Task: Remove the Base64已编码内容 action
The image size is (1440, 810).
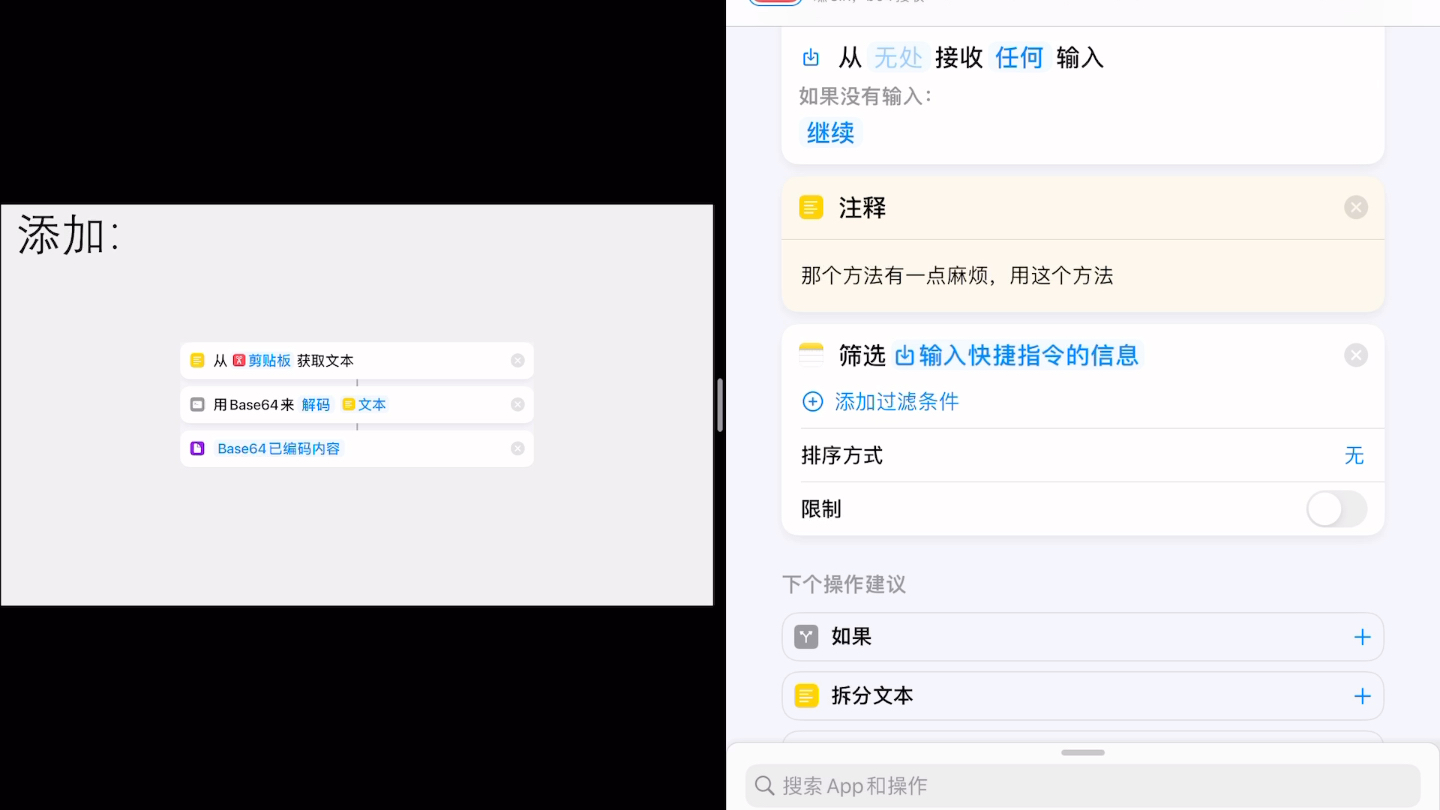Action: 517,449
